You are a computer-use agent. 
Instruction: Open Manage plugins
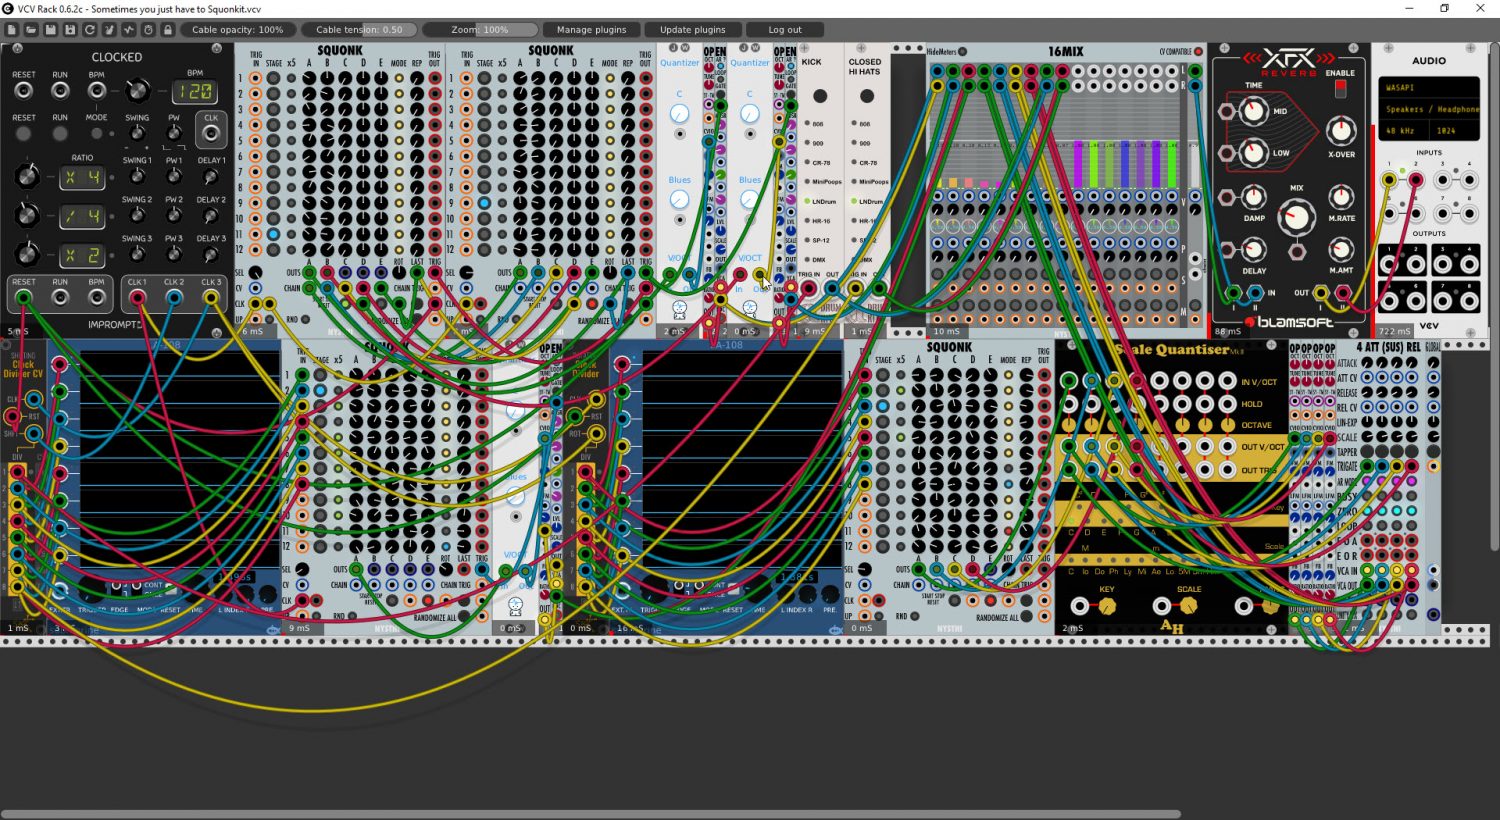pos(591,30)
